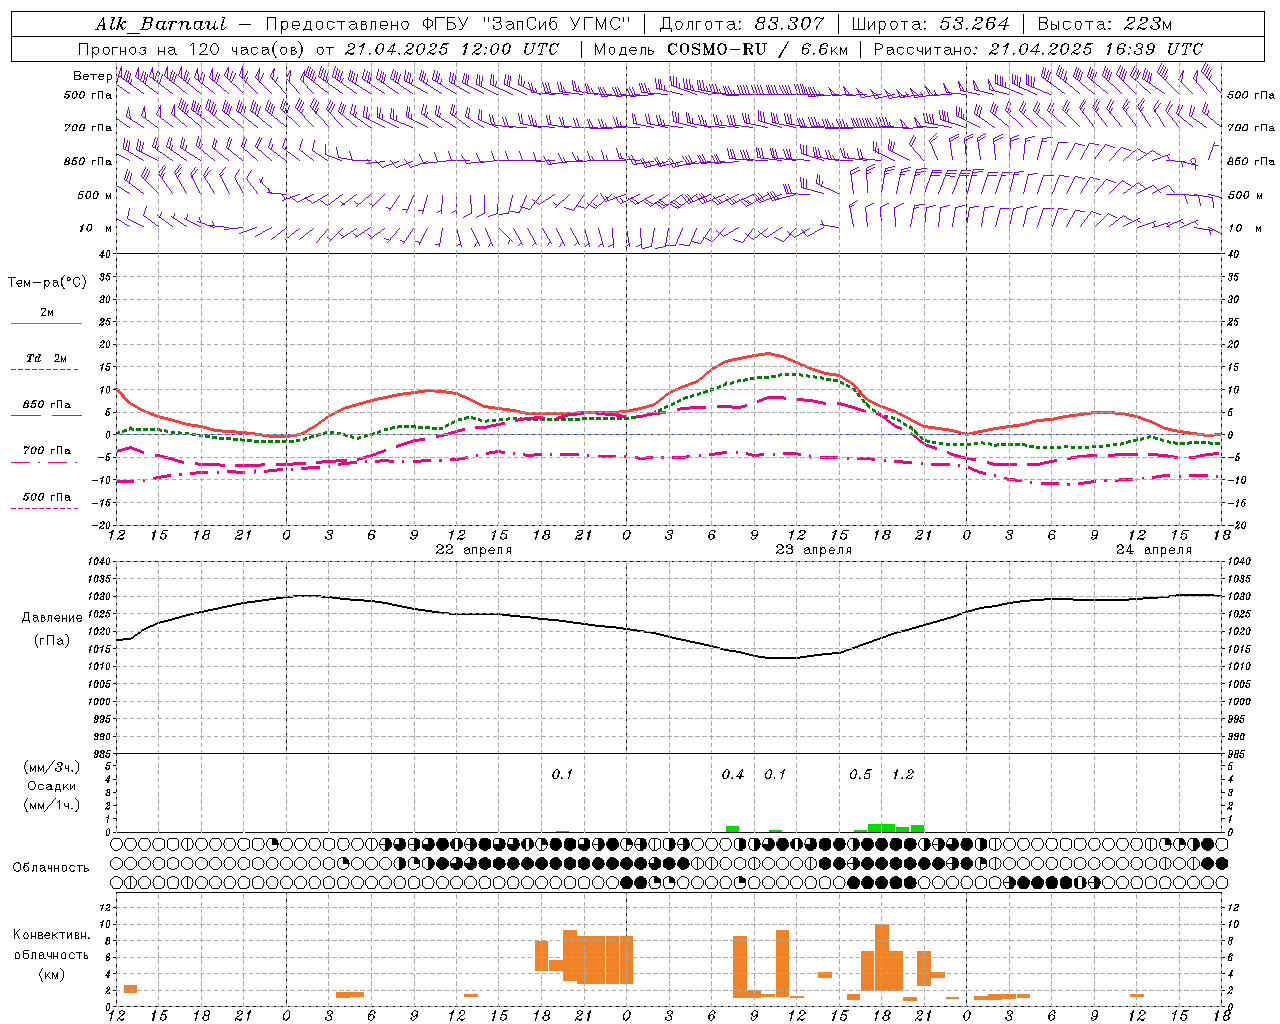Click the Рассчитано: 21.04.2025 16:39 UTC timestamp
This screenshot has width=1280, height=1024.
[1038, 49]
